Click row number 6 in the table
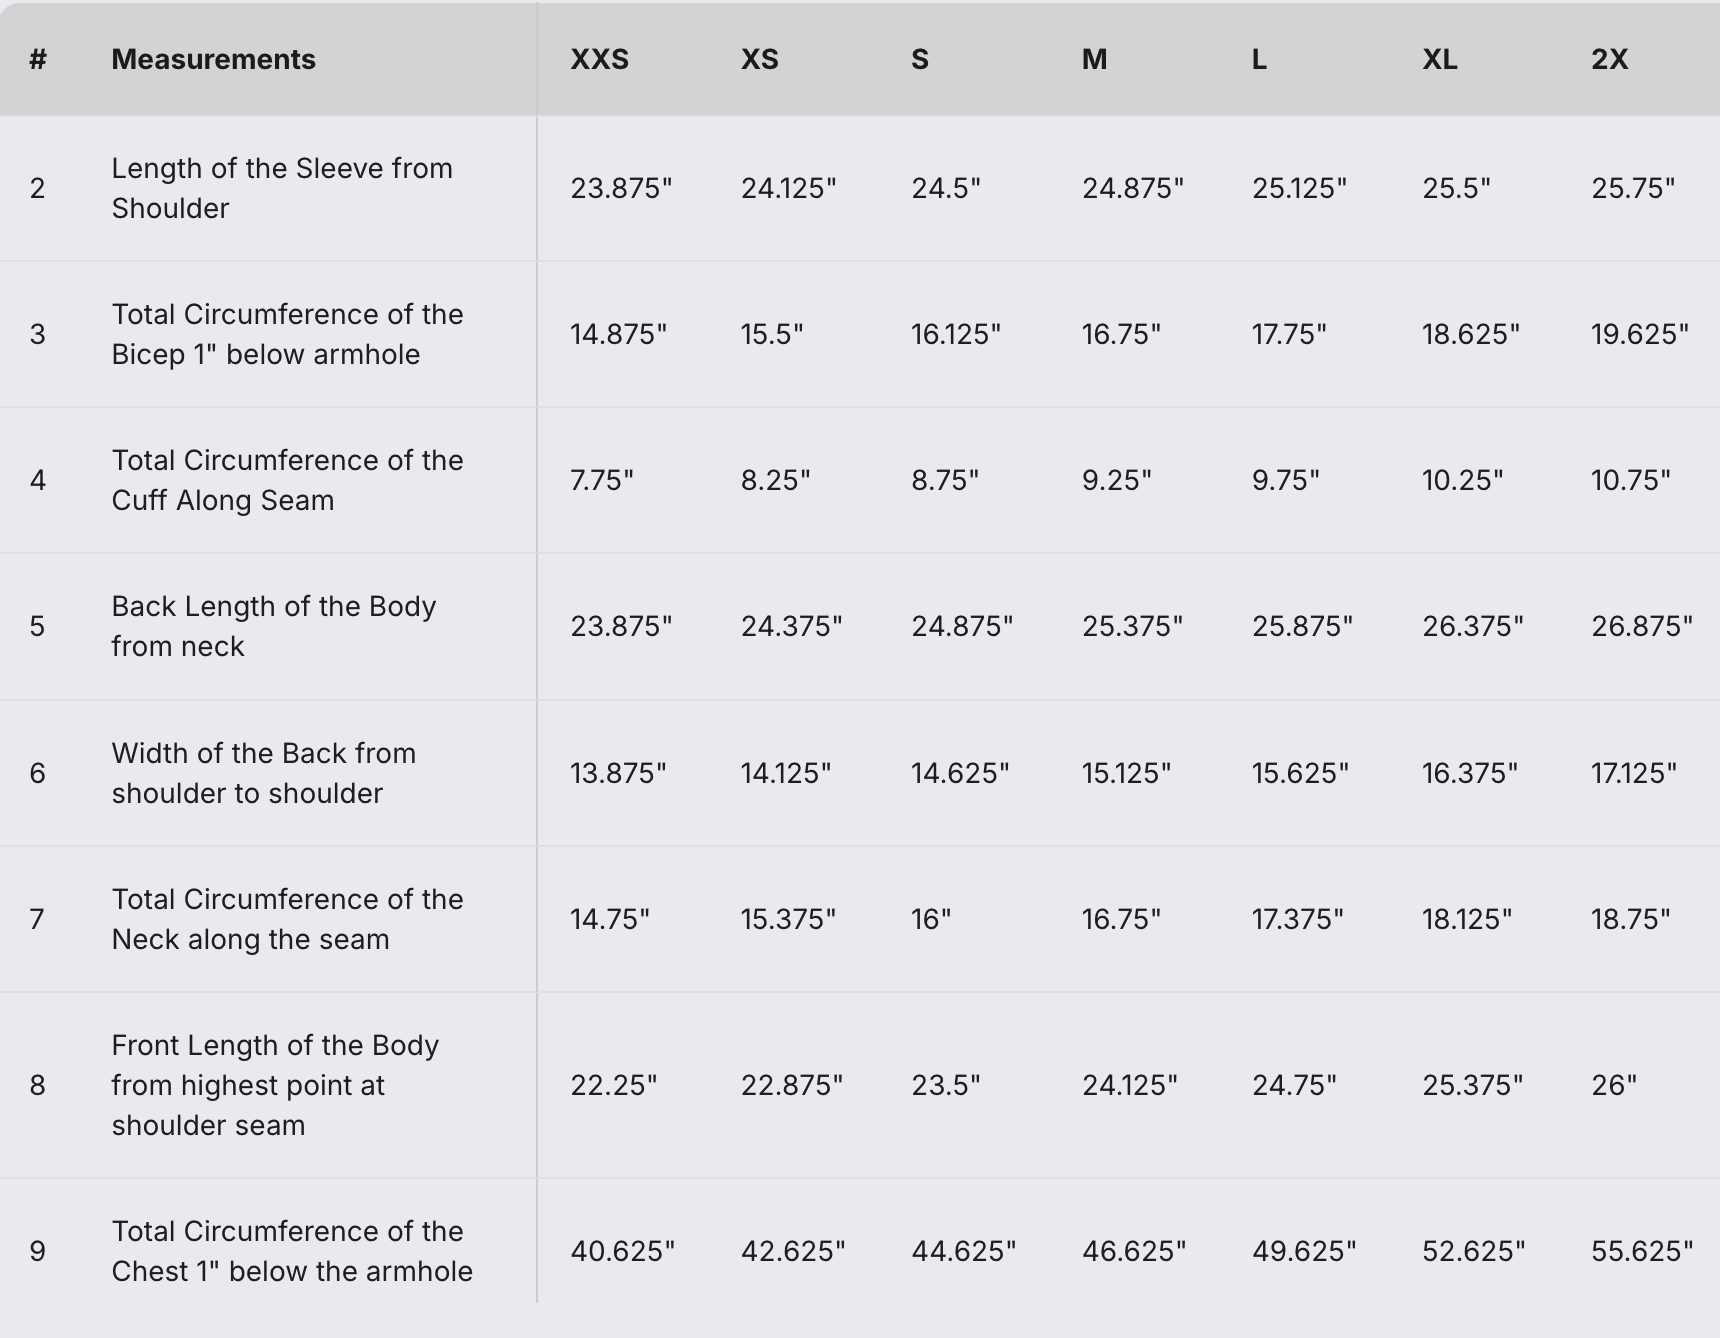The width and height of the screenshot is (1720, 1338). (38, 773)
